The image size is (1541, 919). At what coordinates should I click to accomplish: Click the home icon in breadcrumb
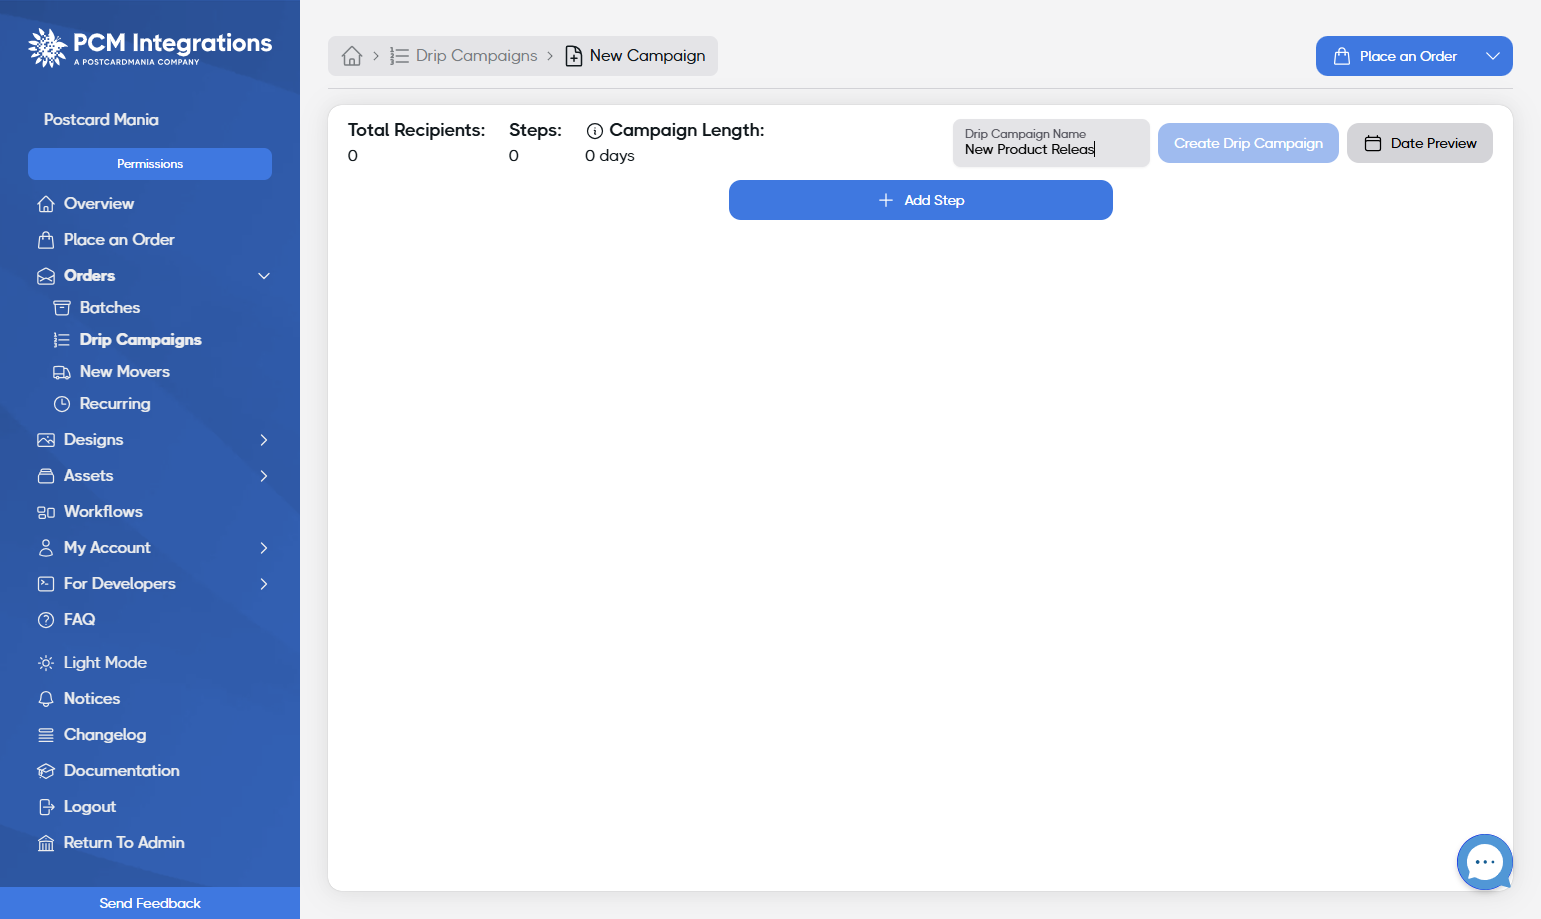[x=352, y=56]
